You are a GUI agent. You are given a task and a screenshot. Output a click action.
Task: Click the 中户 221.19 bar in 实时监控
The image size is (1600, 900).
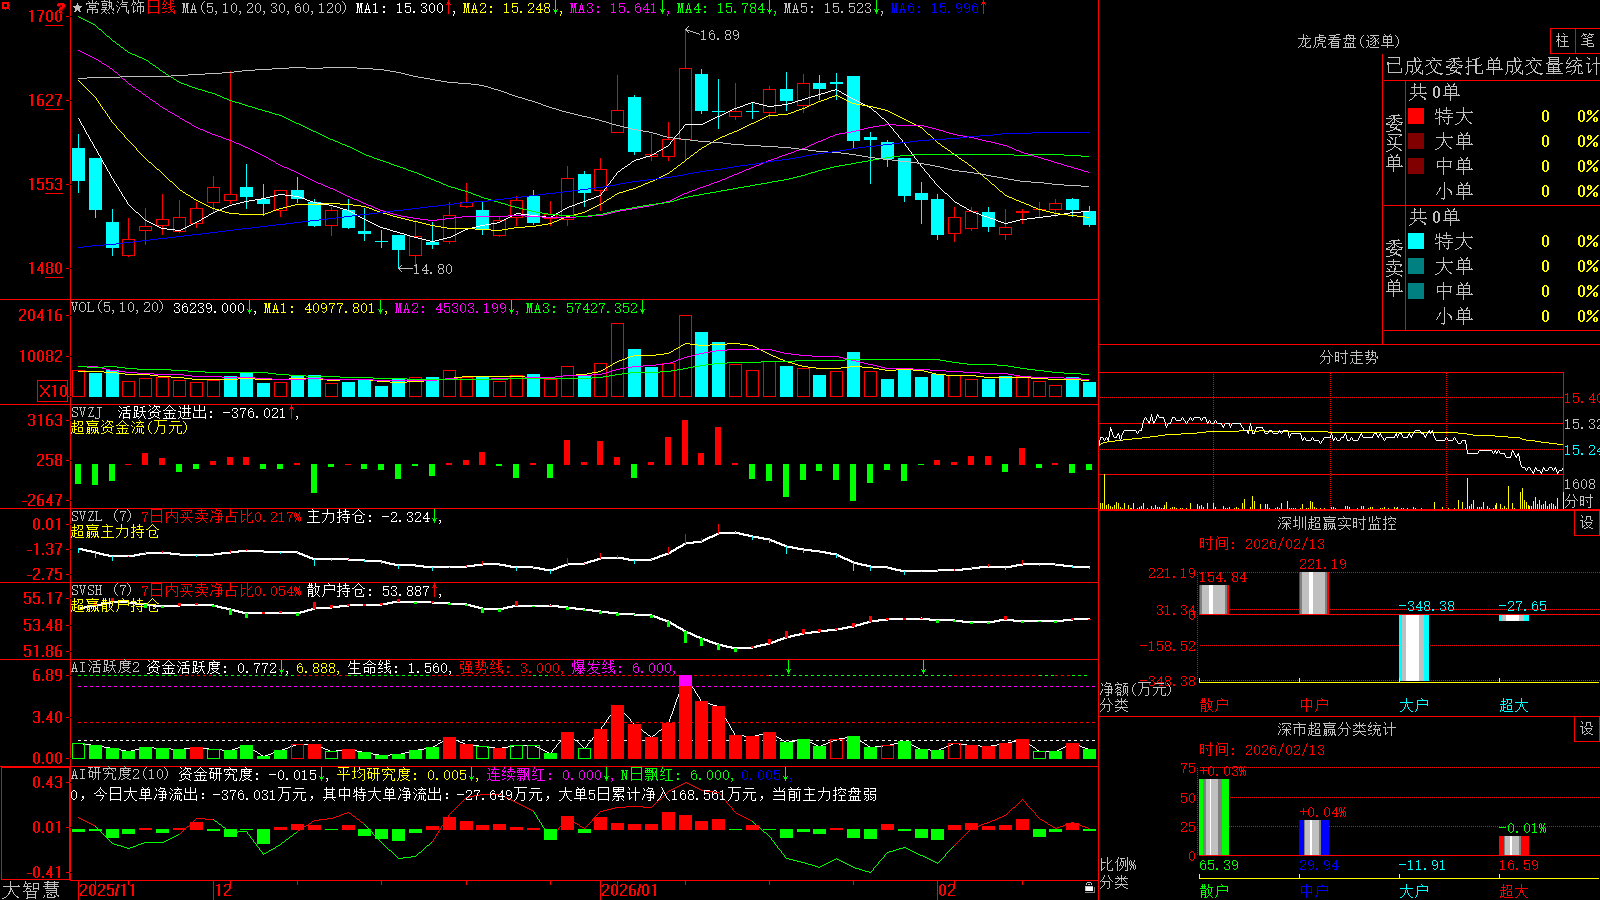tap(1313, 593)
